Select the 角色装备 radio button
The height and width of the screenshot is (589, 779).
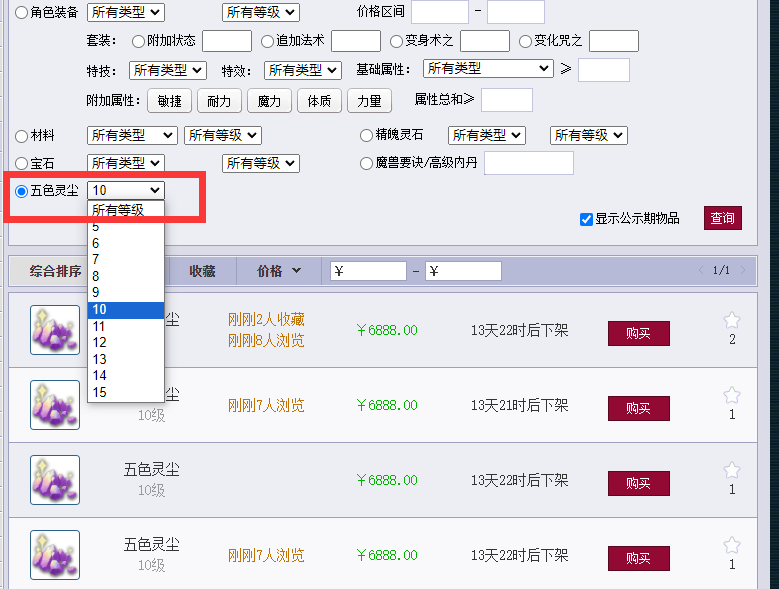click(22, 13)
